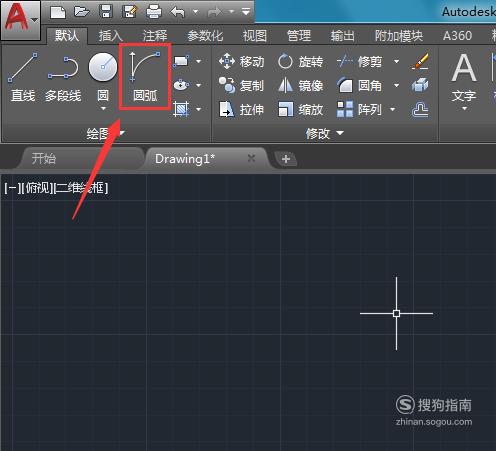The height and width of the screenshot is (451, 496).
Task: Open the 视图 ribbon tab
Action: click(x=255, y=36)
